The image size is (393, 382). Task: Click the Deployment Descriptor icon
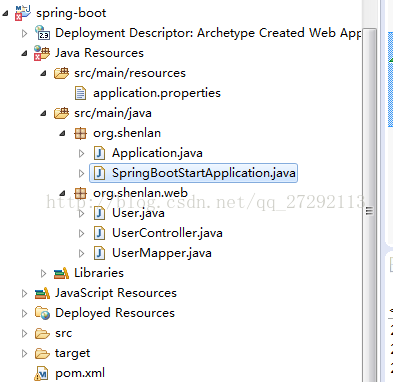[42, 33]
